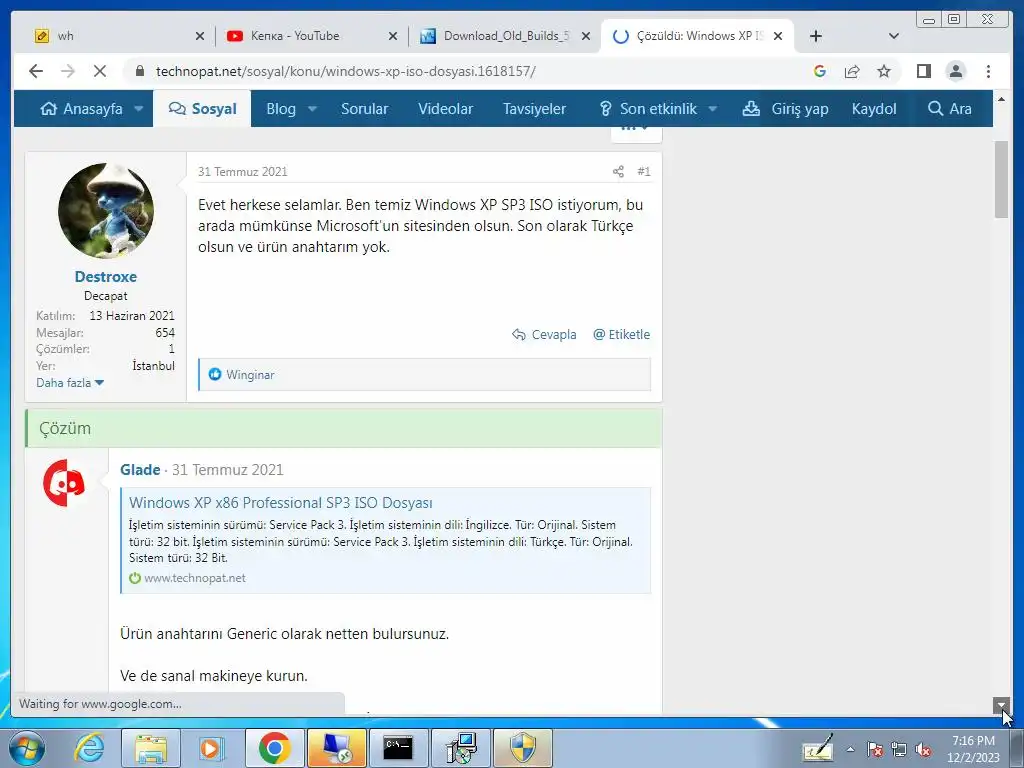Viewport: 1024px width, 768px height.
Task: Click the volume muted tray icon
Action: (923, 750)
